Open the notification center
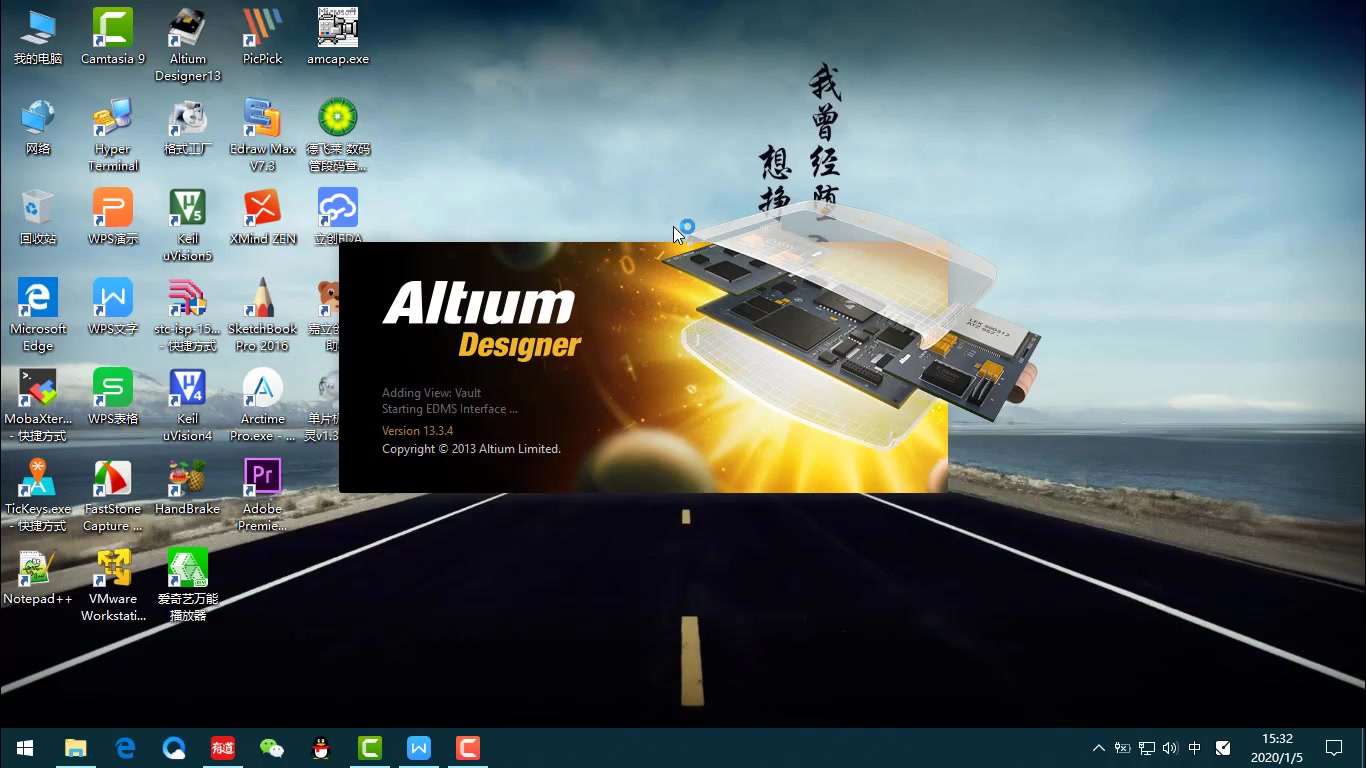 point(1334,748)
